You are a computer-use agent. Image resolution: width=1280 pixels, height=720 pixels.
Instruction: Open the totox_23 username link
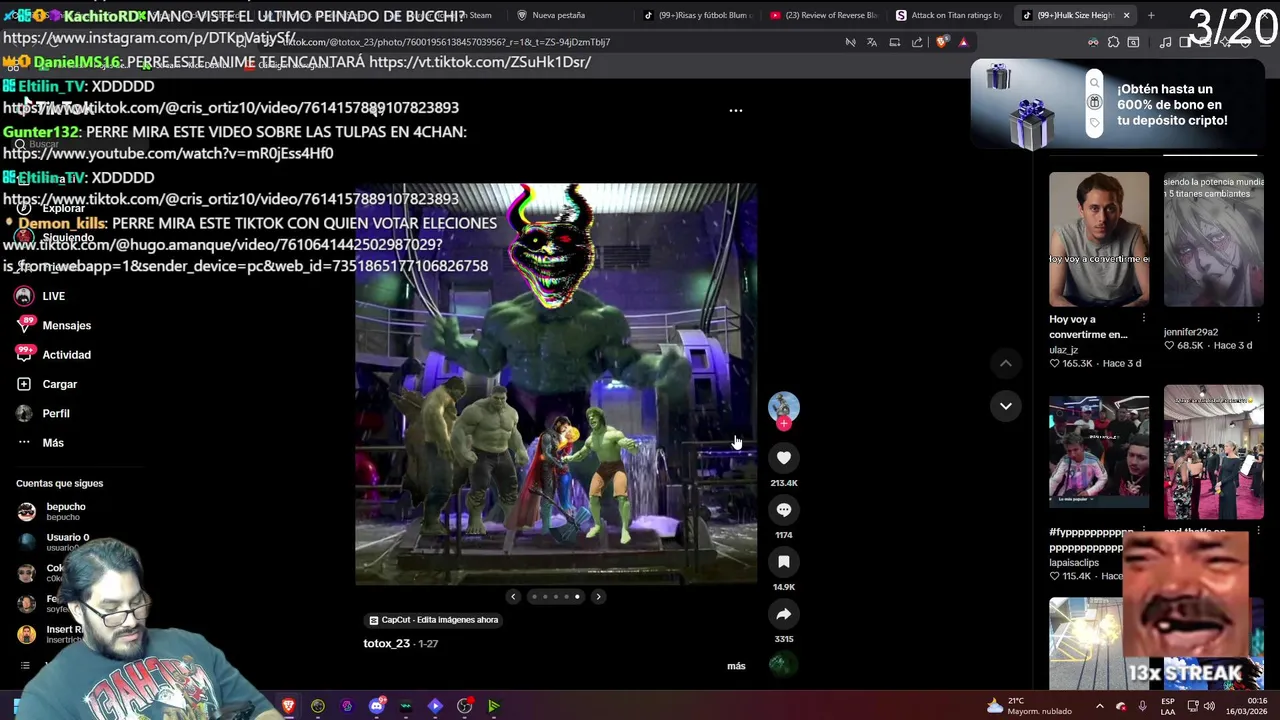coord(386,644)
